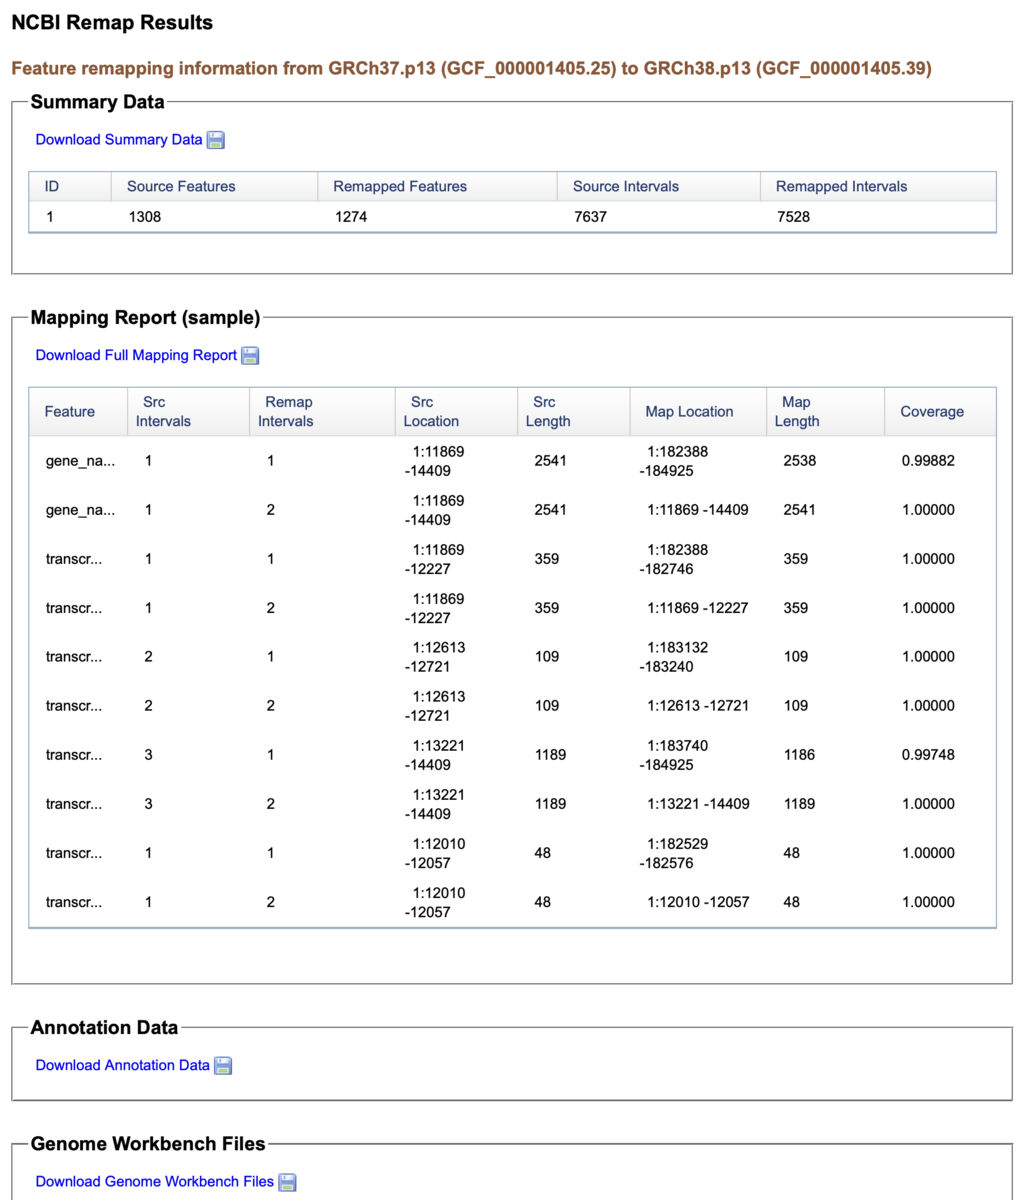Click the disk icon beside Download Annotation Data

tap(223, 1066)
